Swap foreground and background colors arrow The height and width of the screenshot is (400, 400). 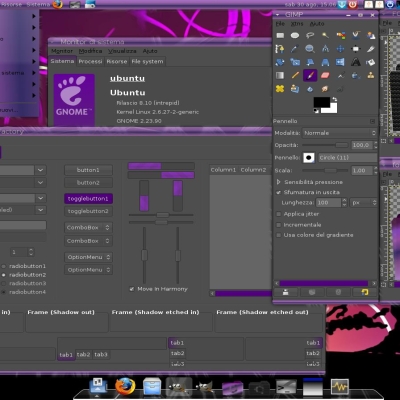(x=335, y=99)
